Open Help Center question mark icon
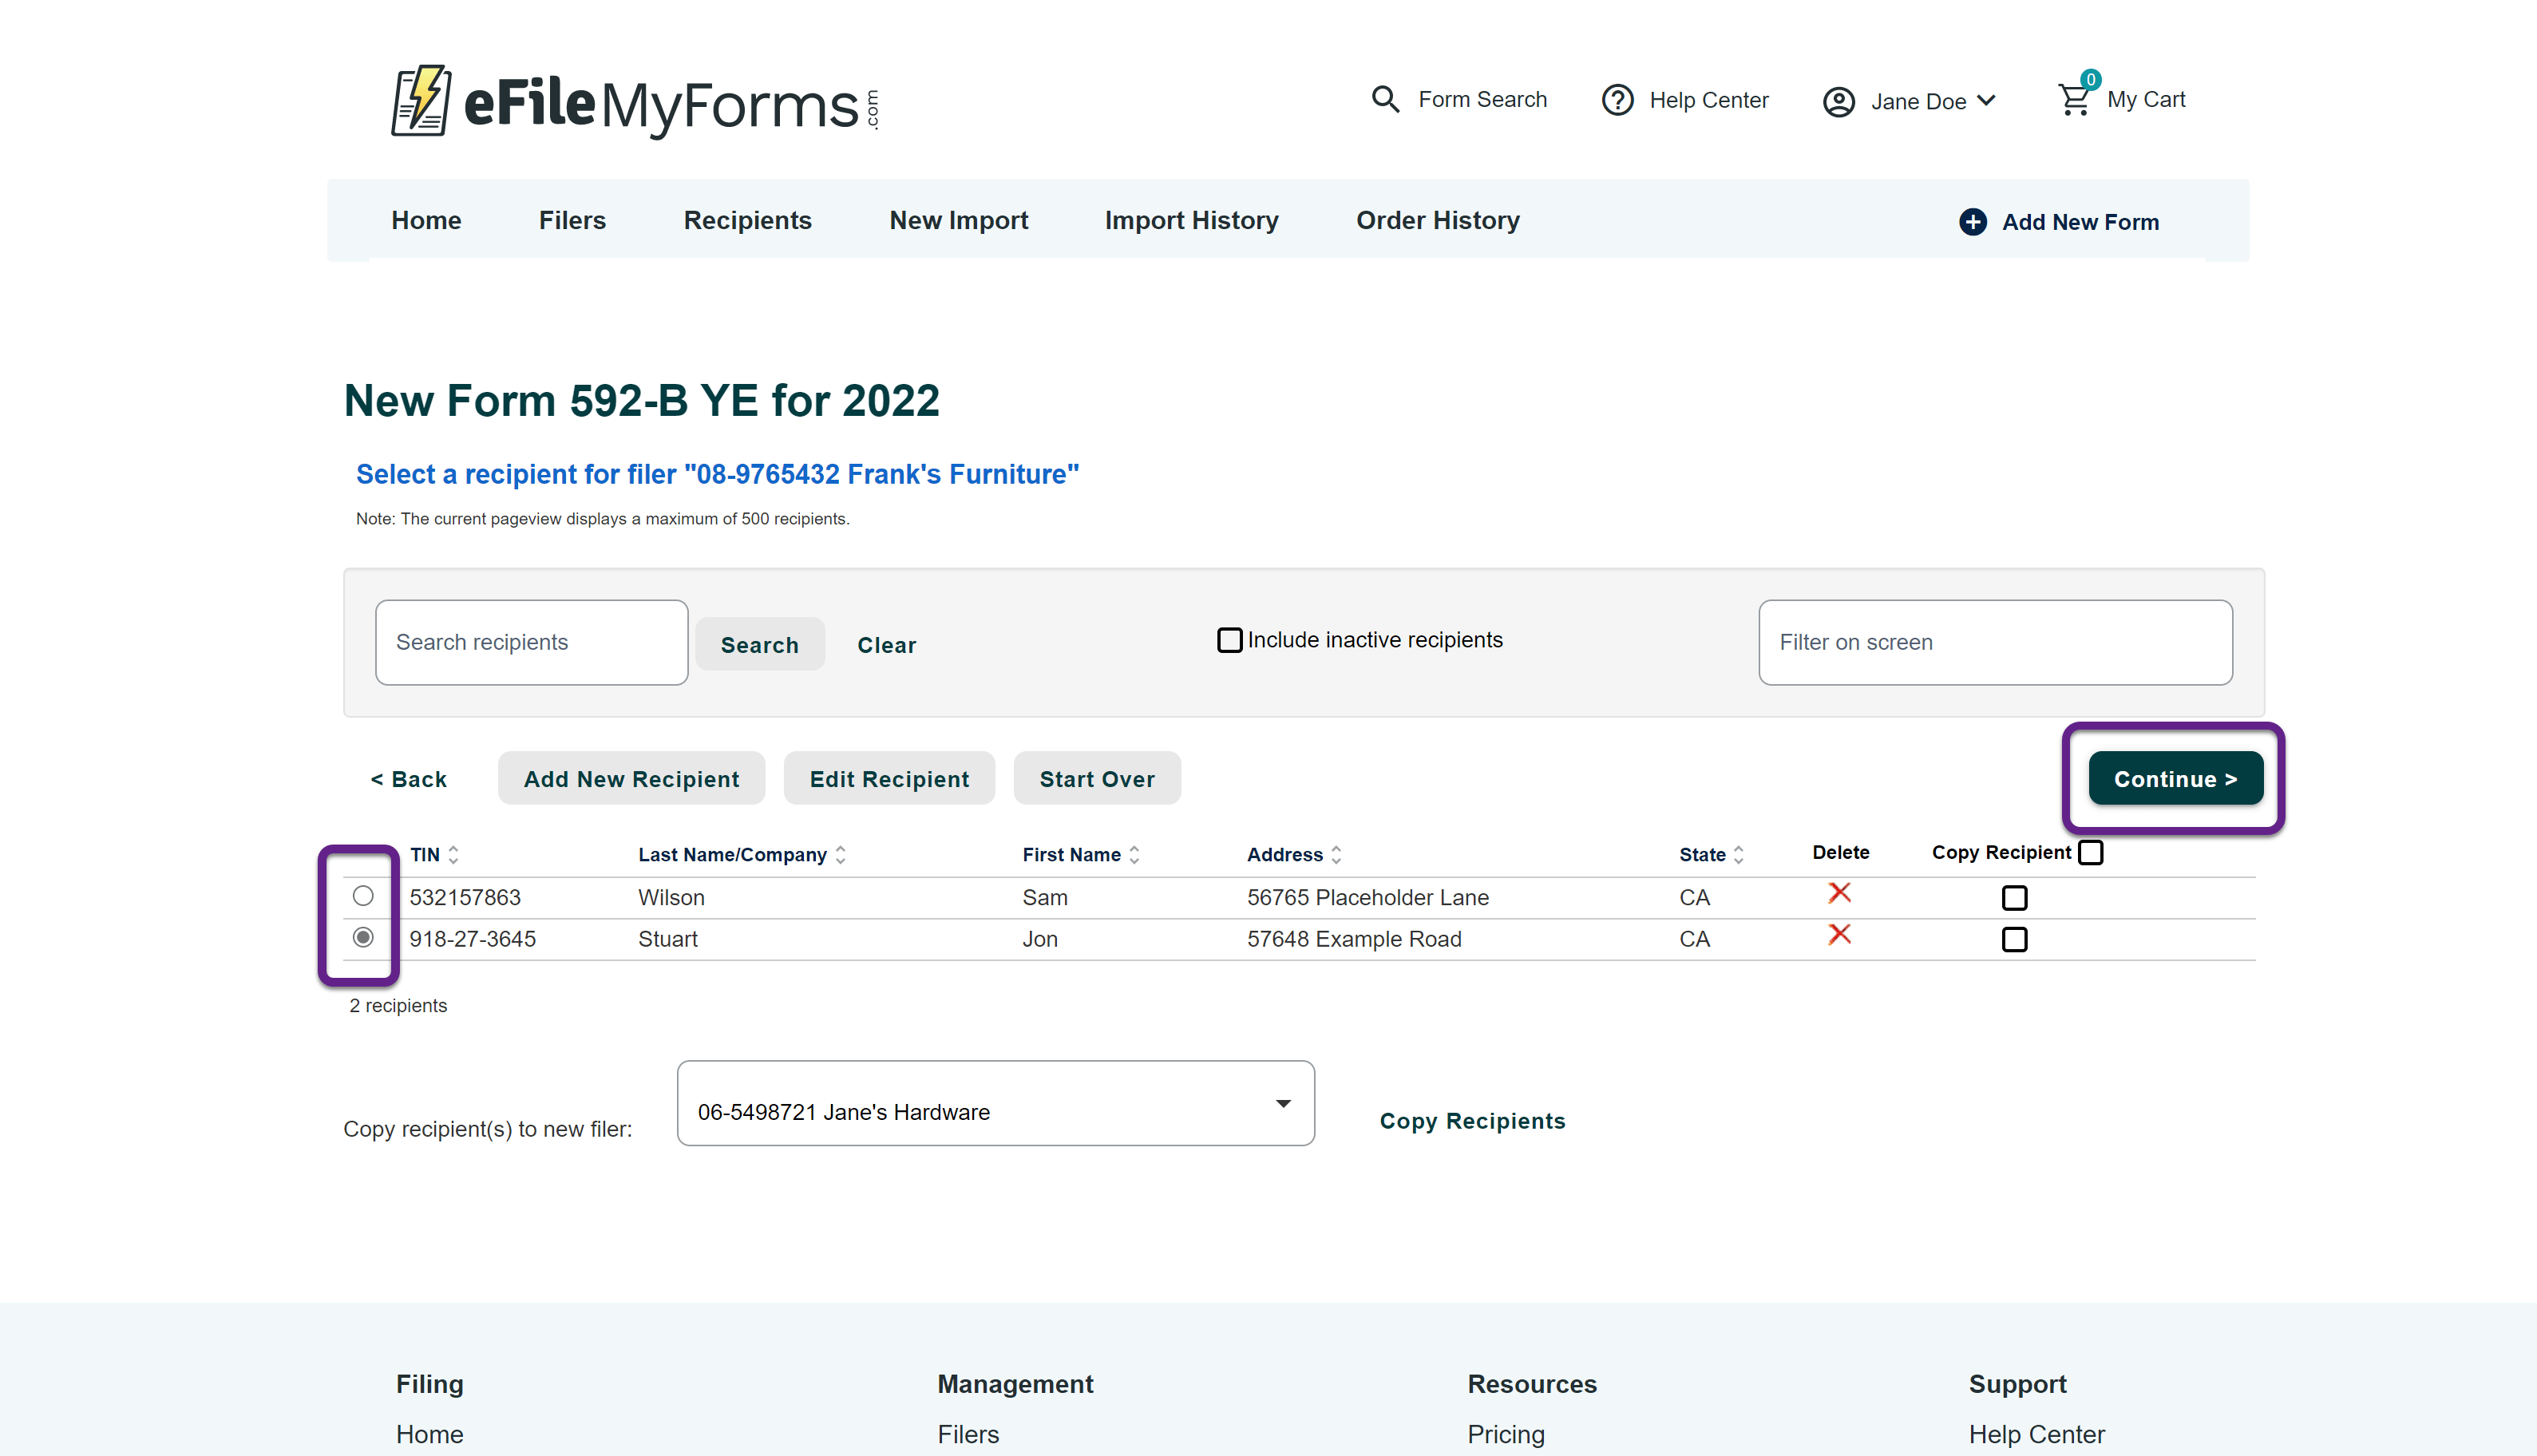2537x1456 pixels. point(1617,100)
